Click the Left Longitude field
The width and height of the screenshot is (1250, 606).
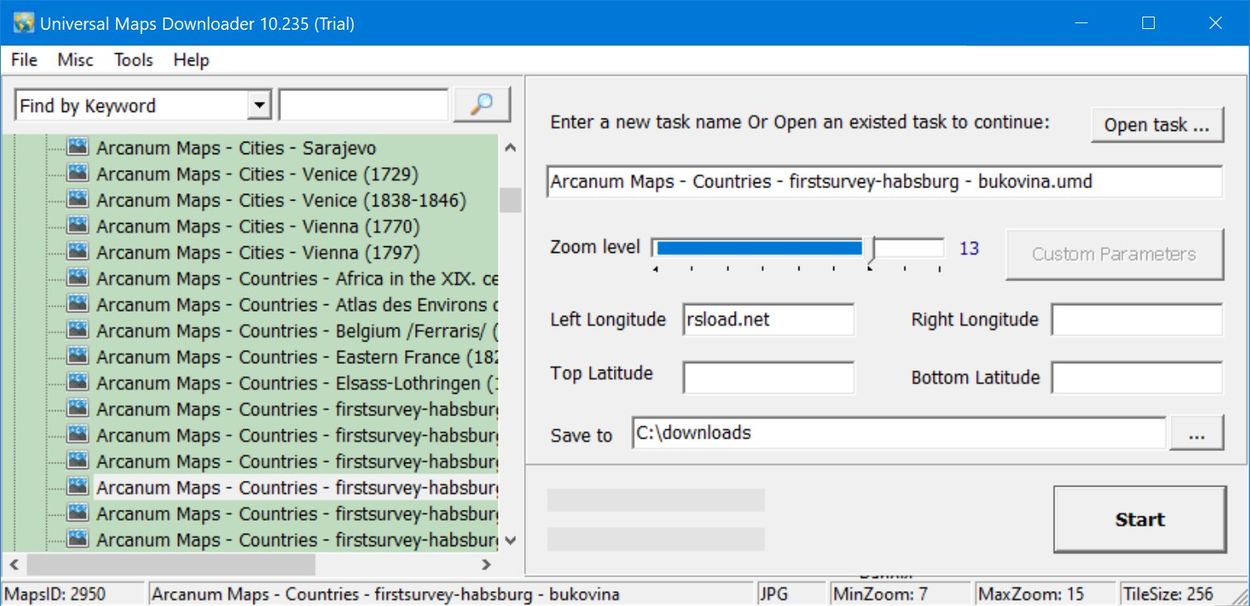tap(768, 319)
